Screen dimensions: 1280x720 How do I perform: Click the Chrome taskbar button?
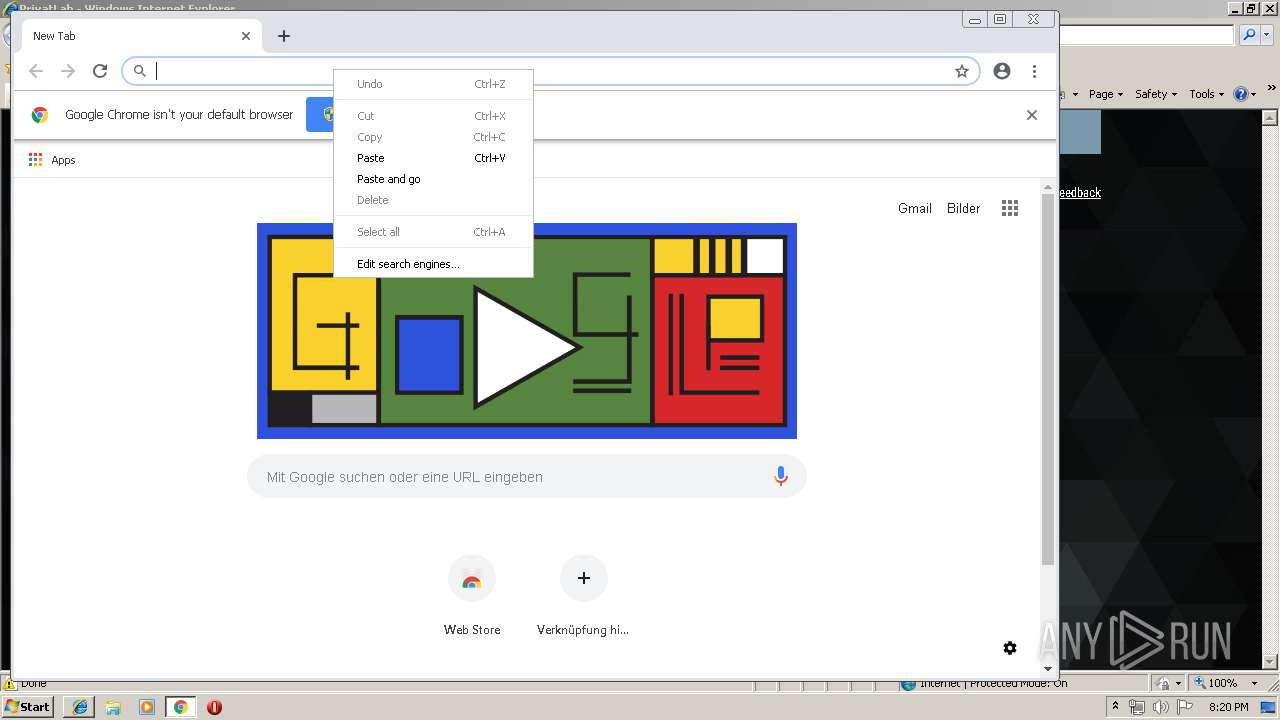point(180,707)
